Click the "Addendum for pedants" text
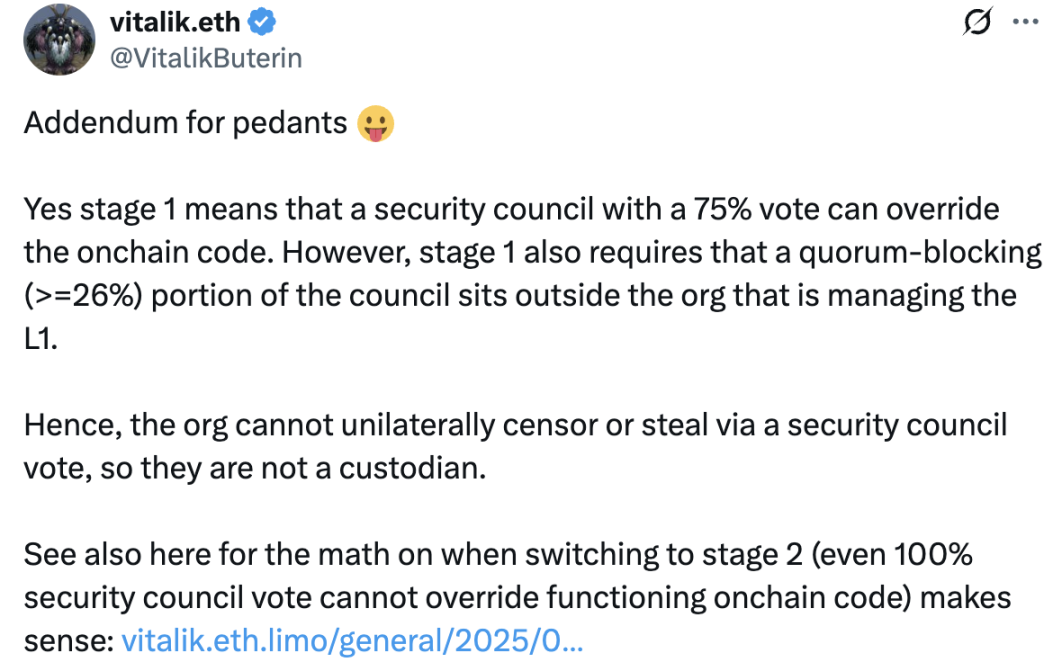The width and height of the screenshot is (1062, 671). coord(186,124)
